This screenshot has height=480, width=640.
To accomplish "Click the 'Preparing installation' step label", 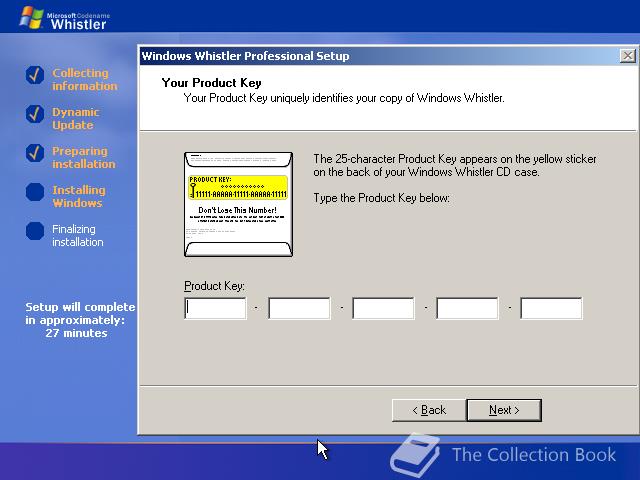I will pos(84,158).
